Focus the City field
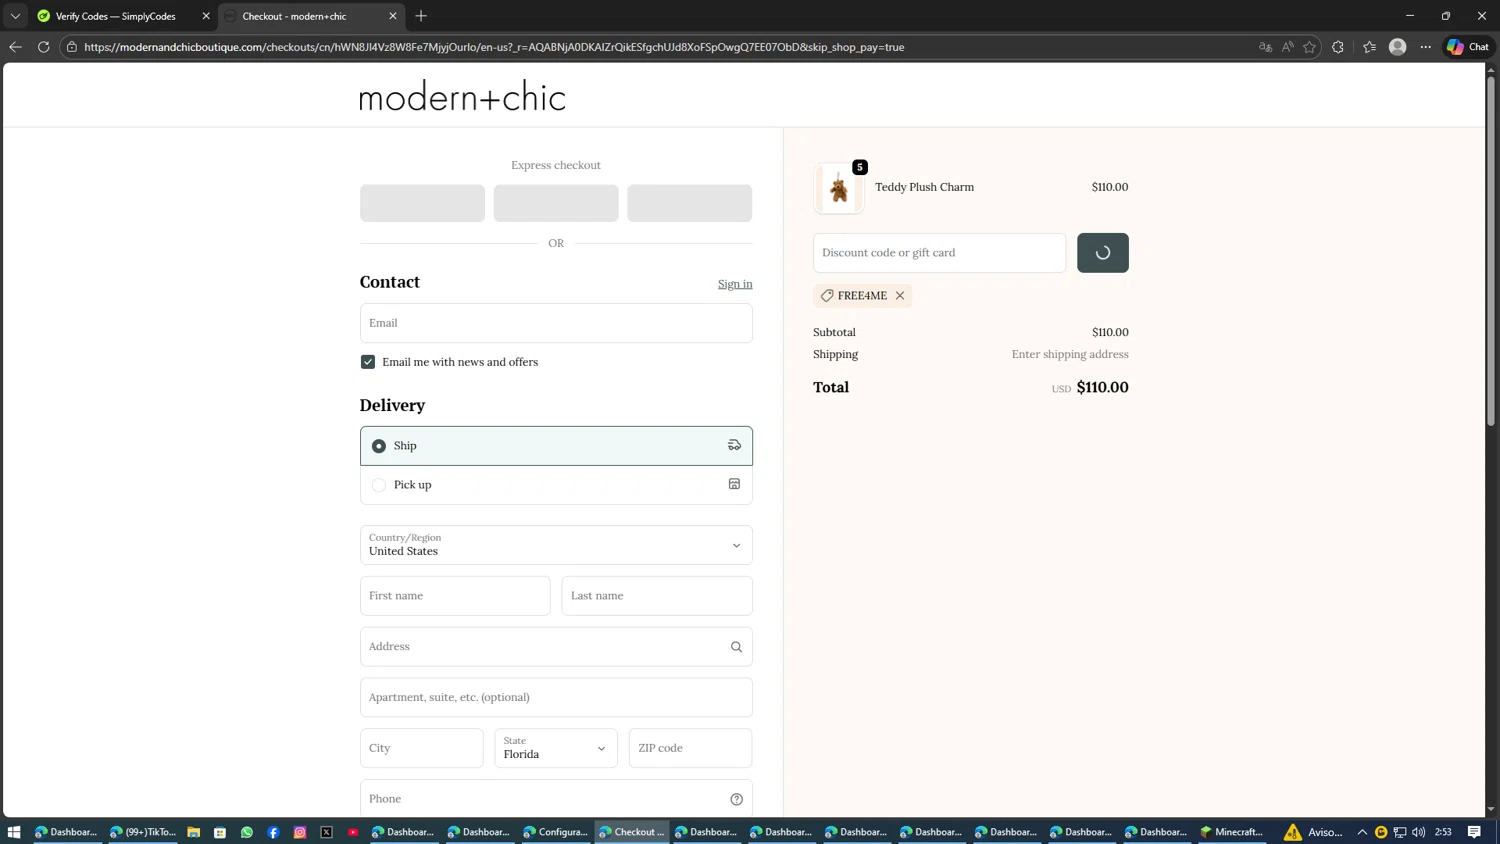The image size is (1500, 844). [422, 748]
